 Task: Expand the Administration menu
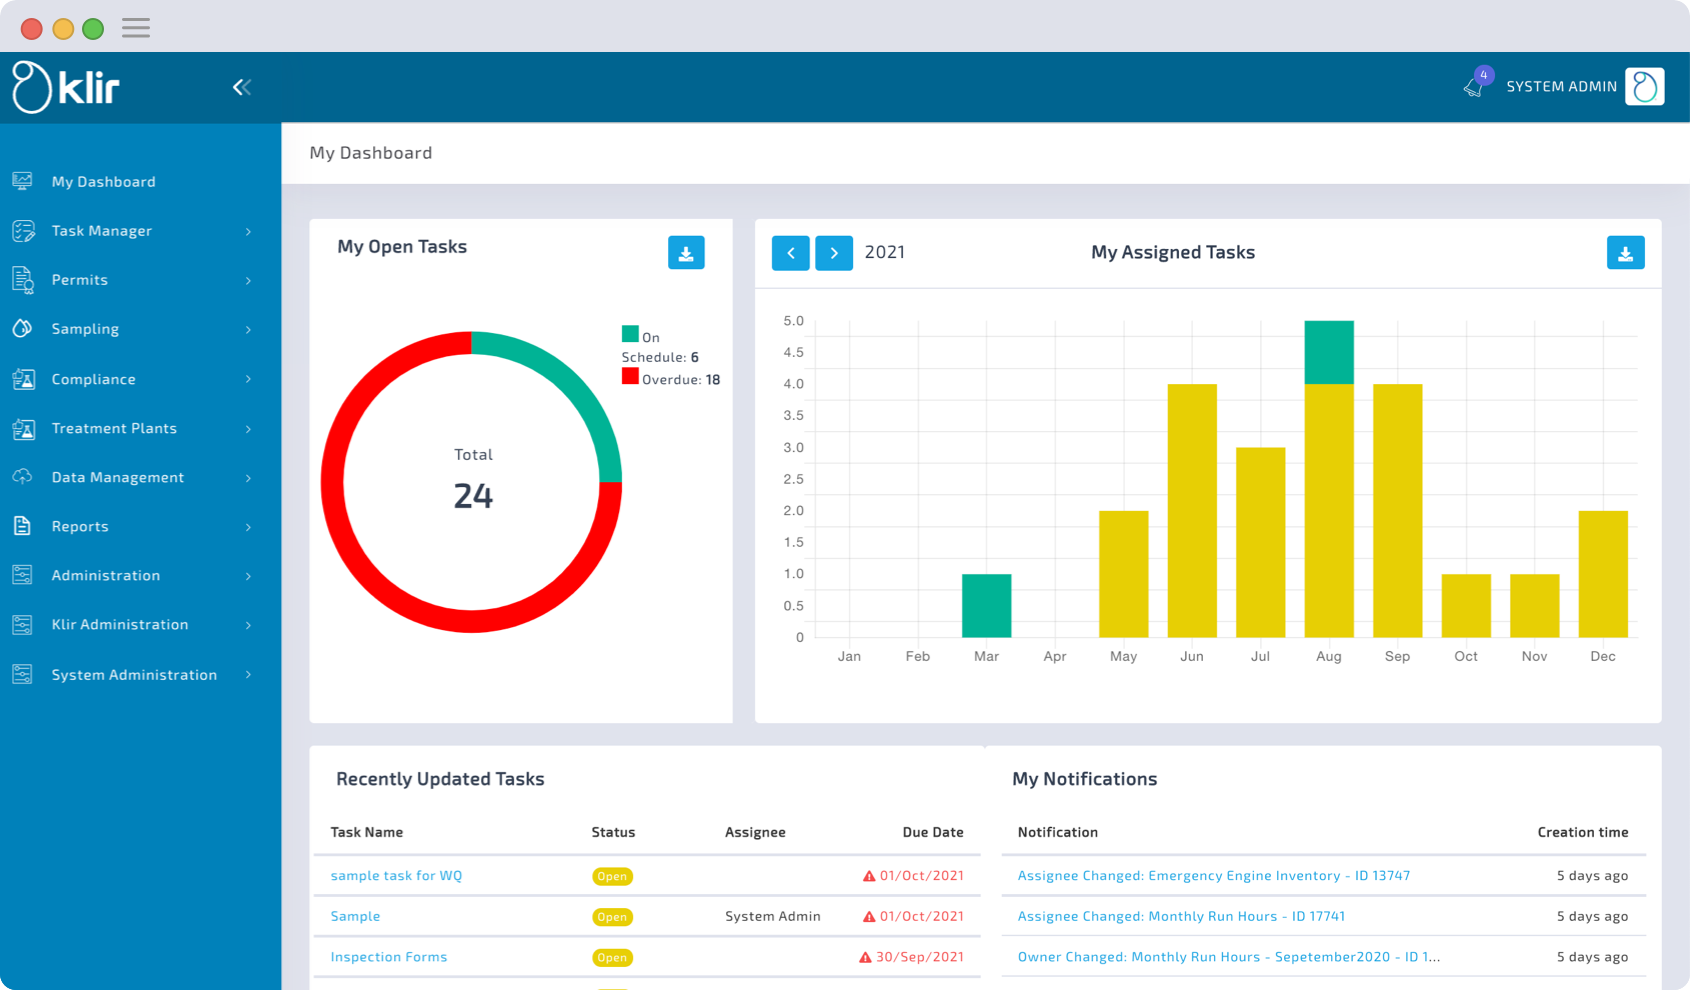106,575
